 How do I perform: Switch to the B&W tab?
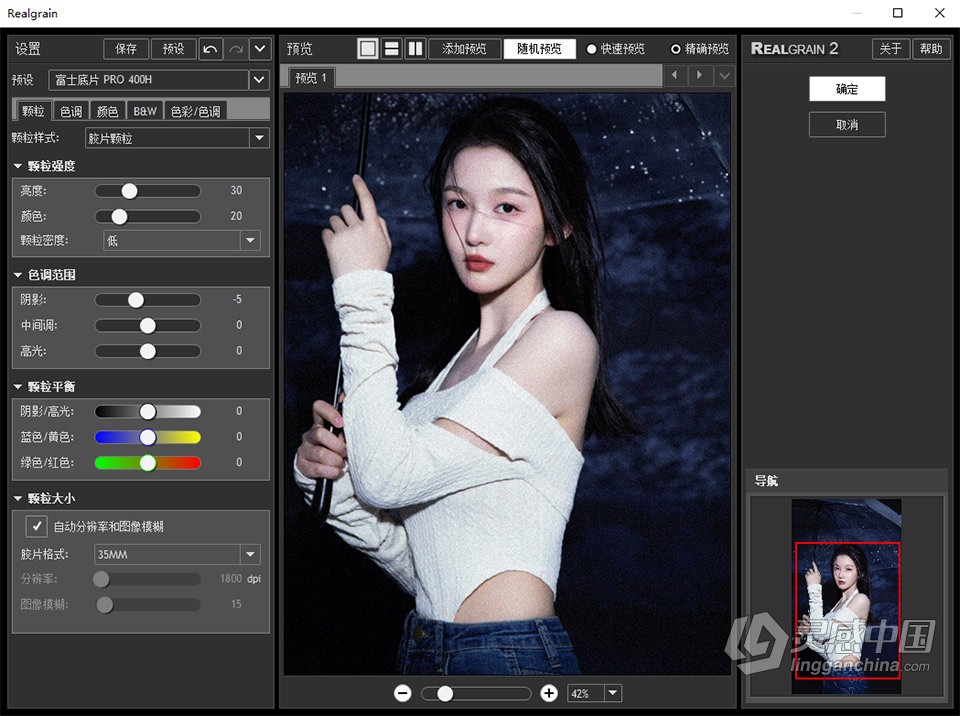tap(144, 111)
